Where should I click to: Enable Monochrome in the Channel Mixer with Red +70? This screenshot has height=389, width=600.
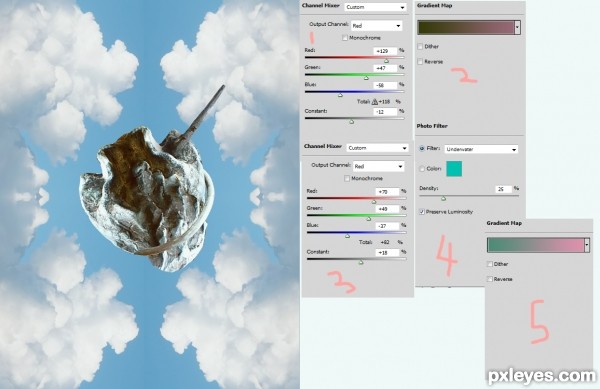(x=347, y=179)
